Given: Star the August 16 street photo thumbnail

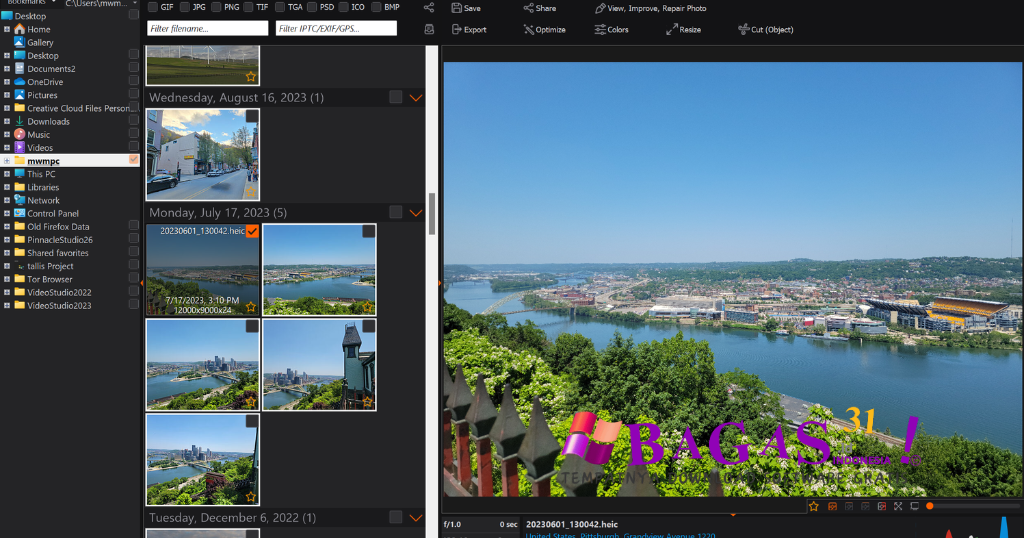Looking at the screenshot, I should pos(251,192).
